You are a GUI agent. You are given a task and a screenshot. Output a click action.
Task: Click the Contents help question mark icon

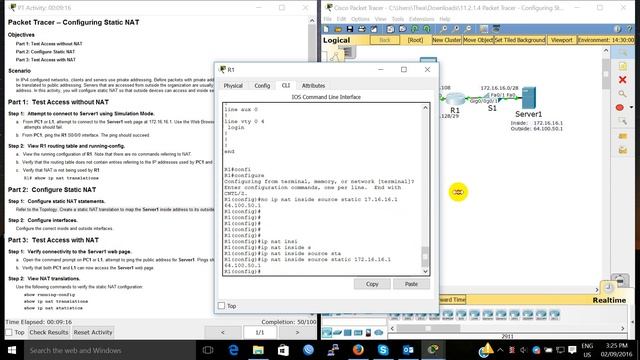tap(630, 29)
